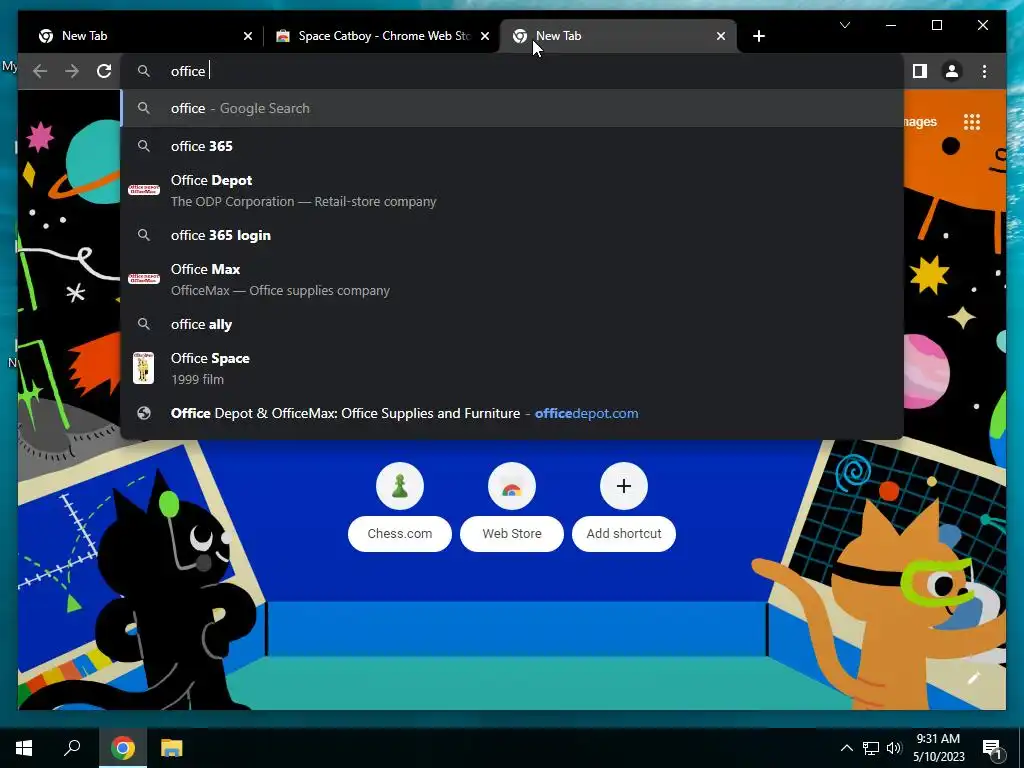Click the Chess.com shortcut label
Image resolution: width=1024 pixels, height=768 pixels.
[400, 534]
